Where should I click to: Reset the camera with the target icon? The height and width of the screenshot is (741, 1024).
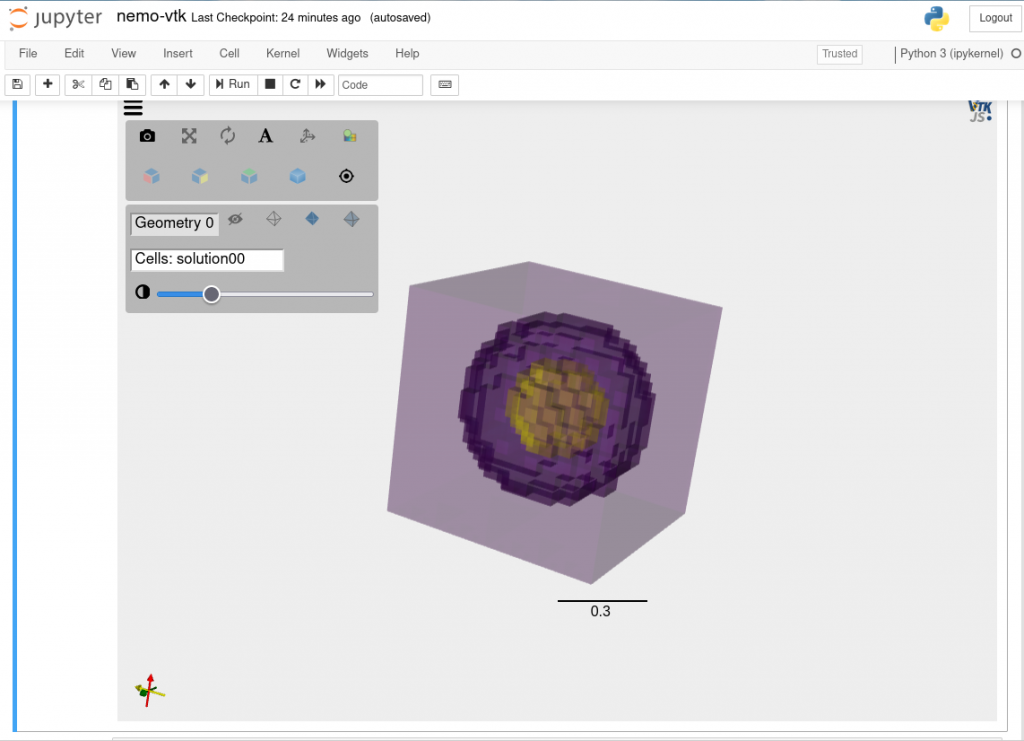[346, 176]
